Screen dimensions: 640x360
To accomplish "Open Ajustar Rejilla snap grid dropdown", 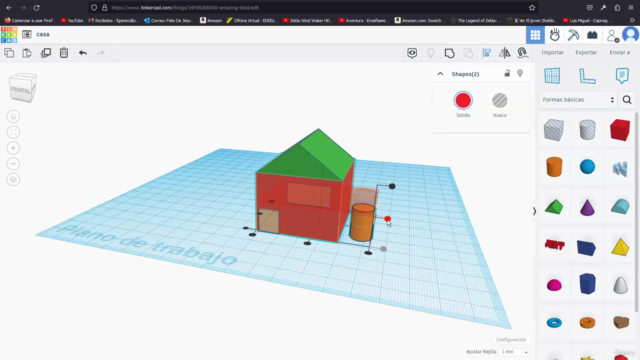I will (514, 351).
